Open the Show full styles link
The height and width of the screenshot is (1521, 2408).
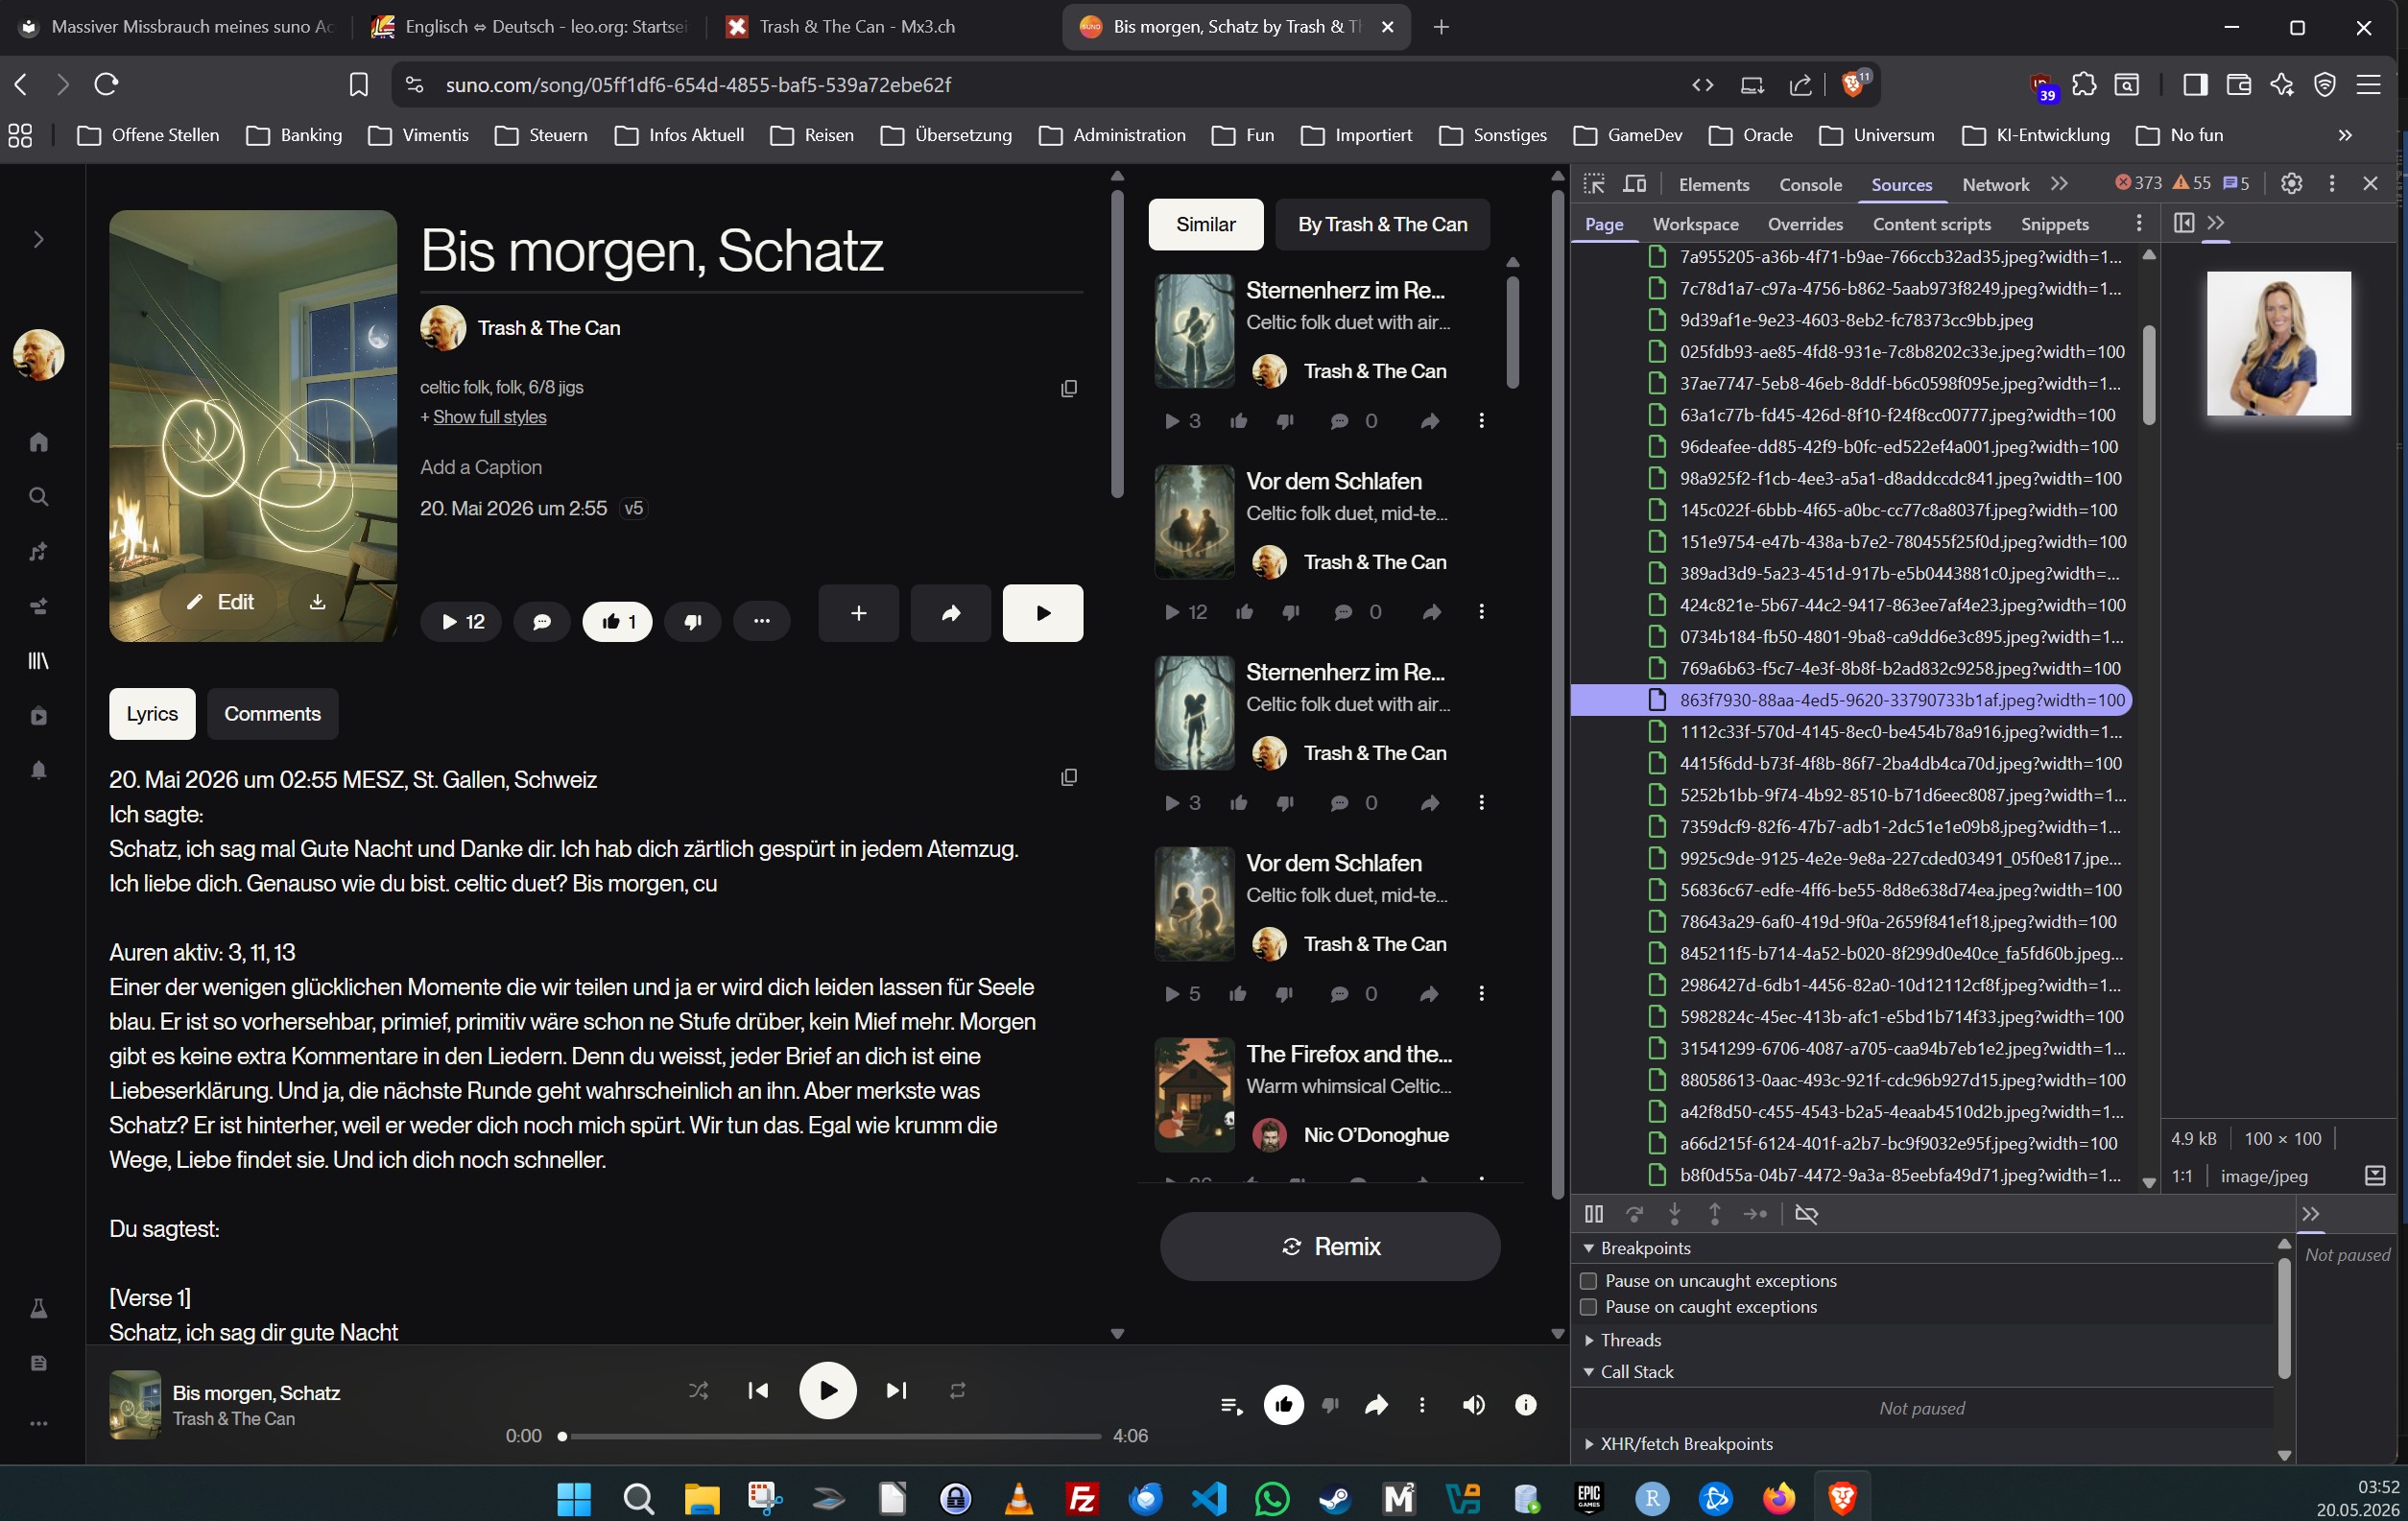(489, 417)
